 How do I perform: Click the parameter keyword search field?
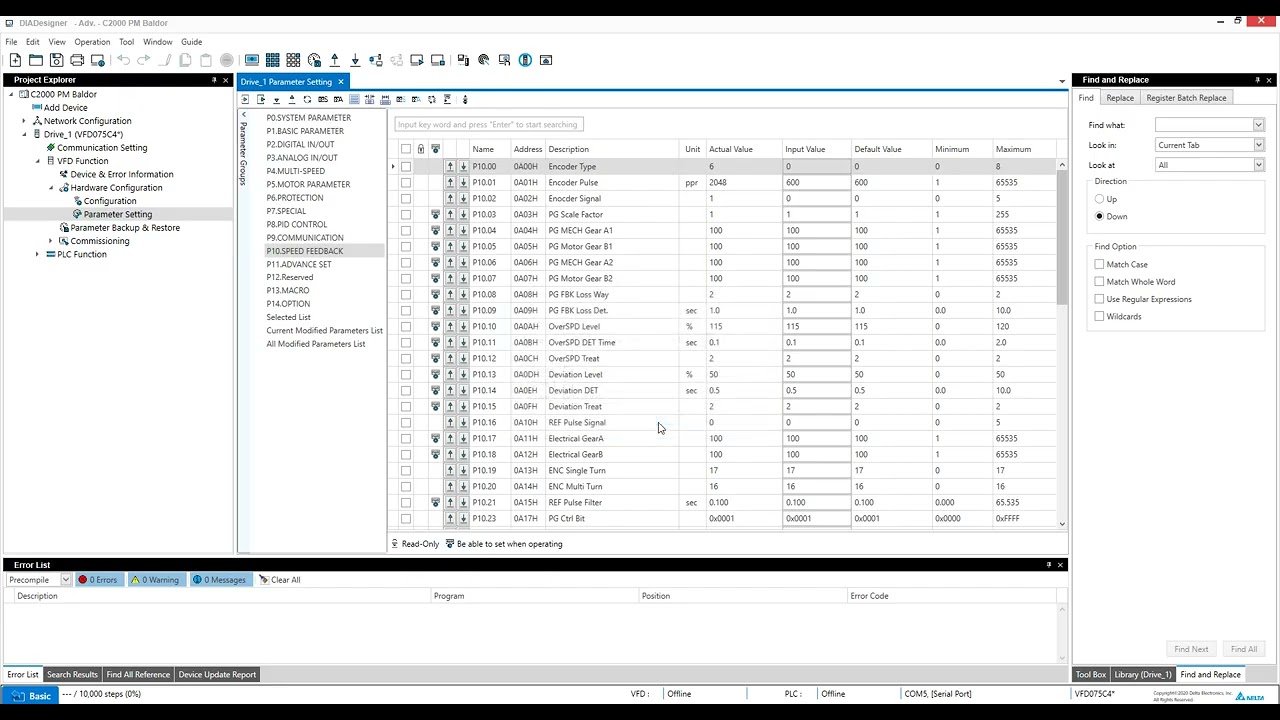coord(488,124)
